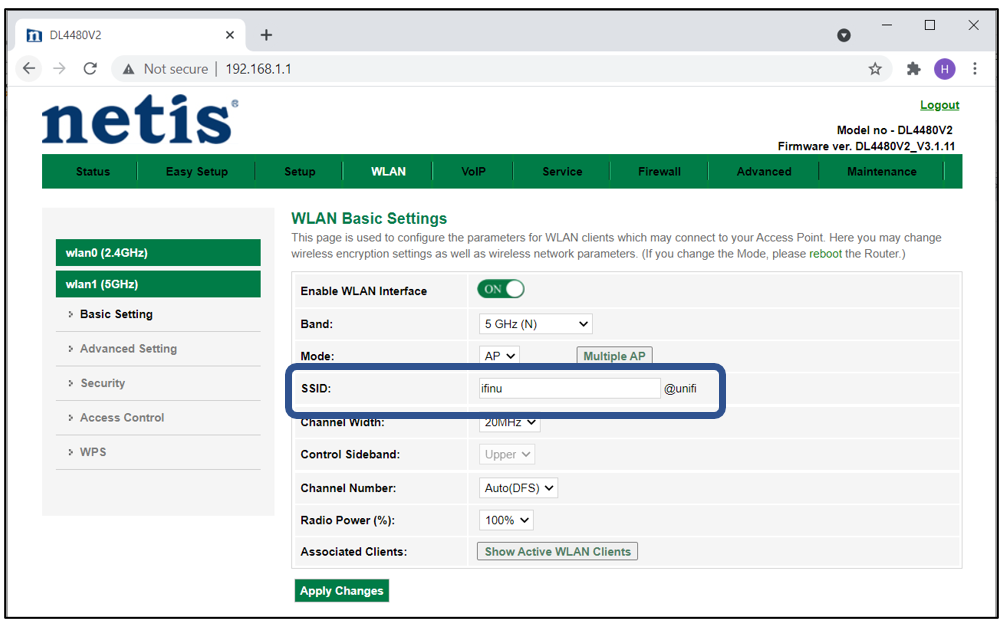Click Show Active WLAN Clients button
Image resolution: width=1007 pixels, height=626 pixels.
click(x=557, y=552)
